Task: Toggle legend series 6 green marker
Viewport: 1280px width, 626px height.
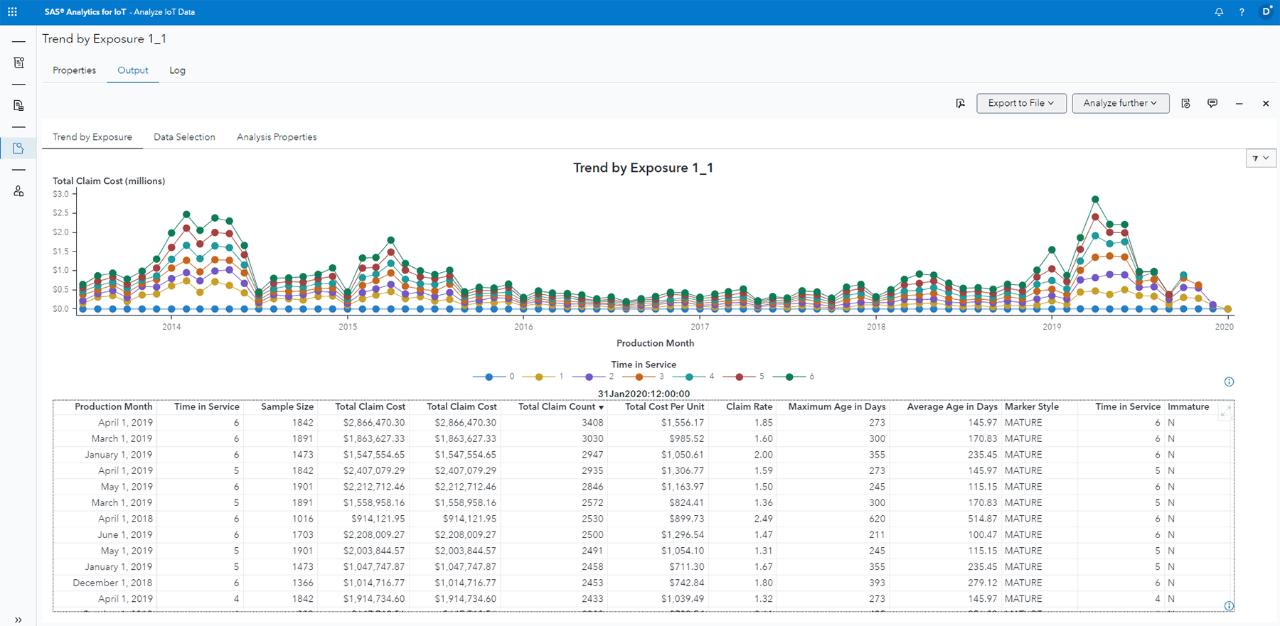Action: 790,377
